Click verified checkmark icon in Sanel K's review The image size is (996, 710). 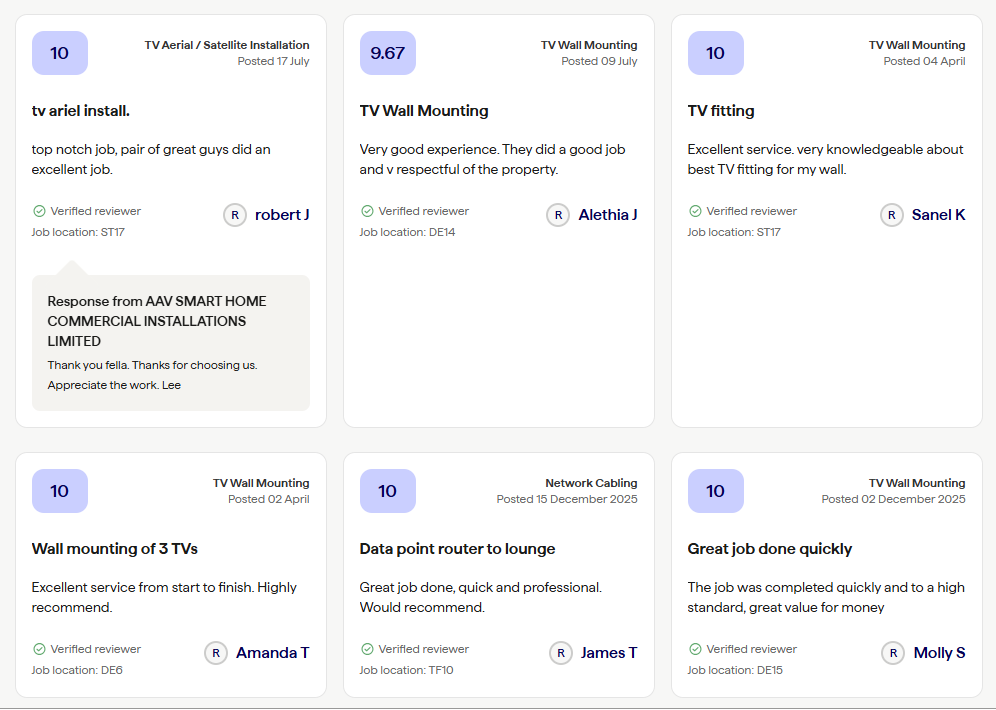click(x=695, y=211)
